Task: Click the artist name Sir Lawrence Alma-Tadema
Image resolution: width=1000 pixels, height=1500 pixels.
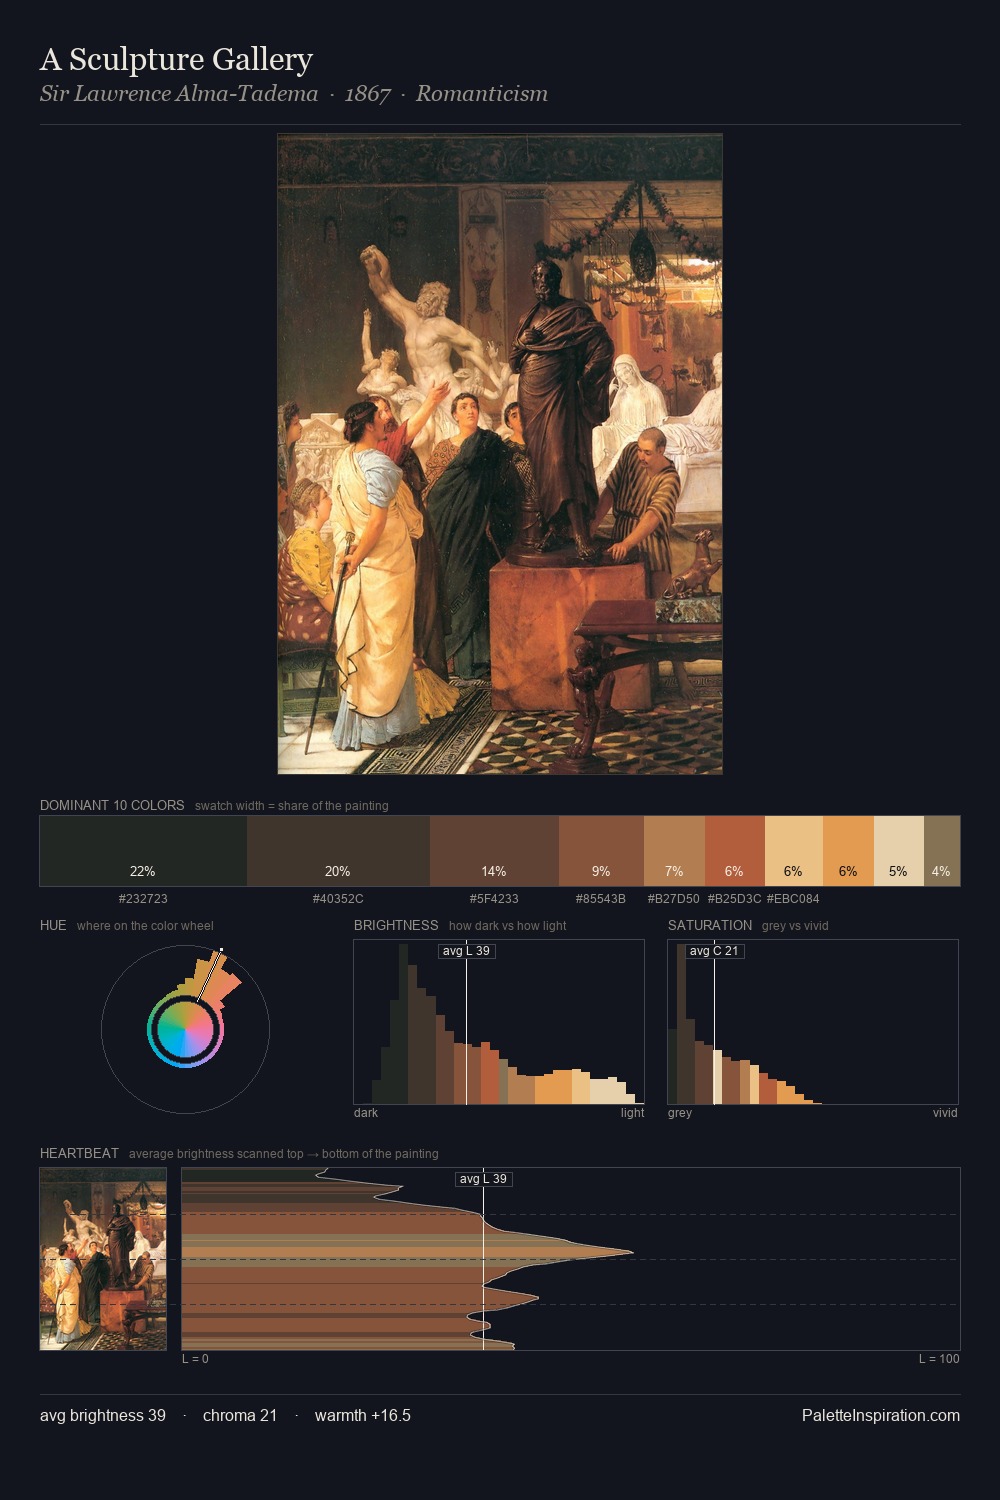Action: click(179, 94)
